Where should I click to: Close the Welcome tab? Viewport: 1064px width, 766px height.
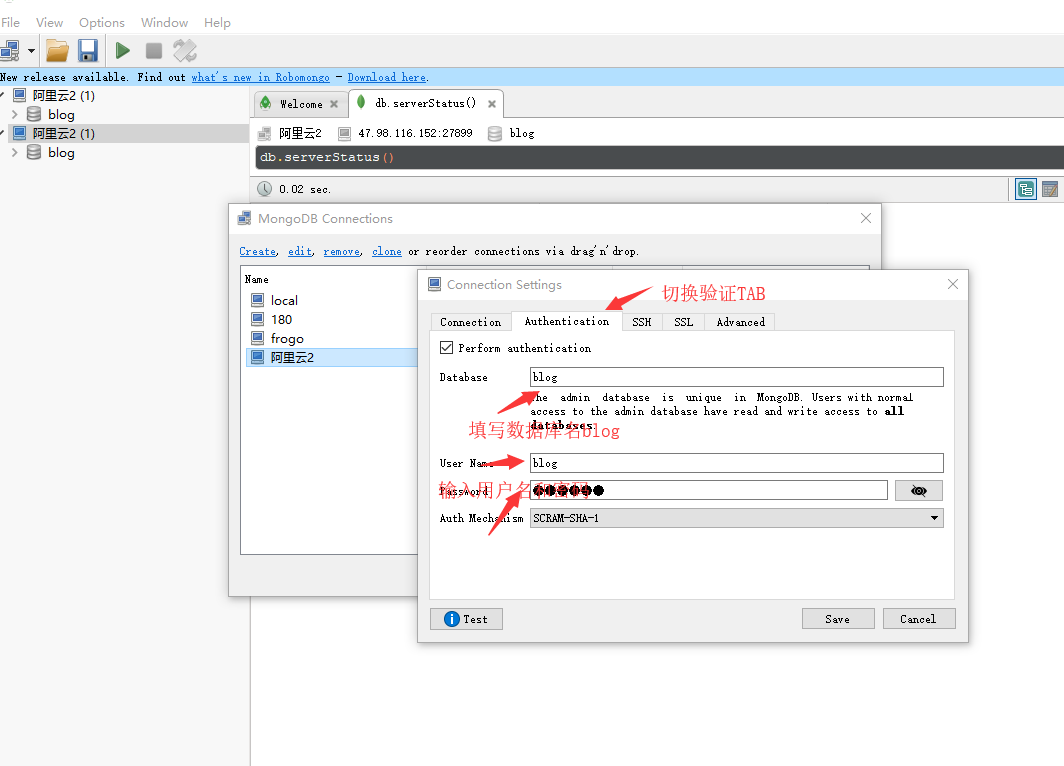pos(334,104)
